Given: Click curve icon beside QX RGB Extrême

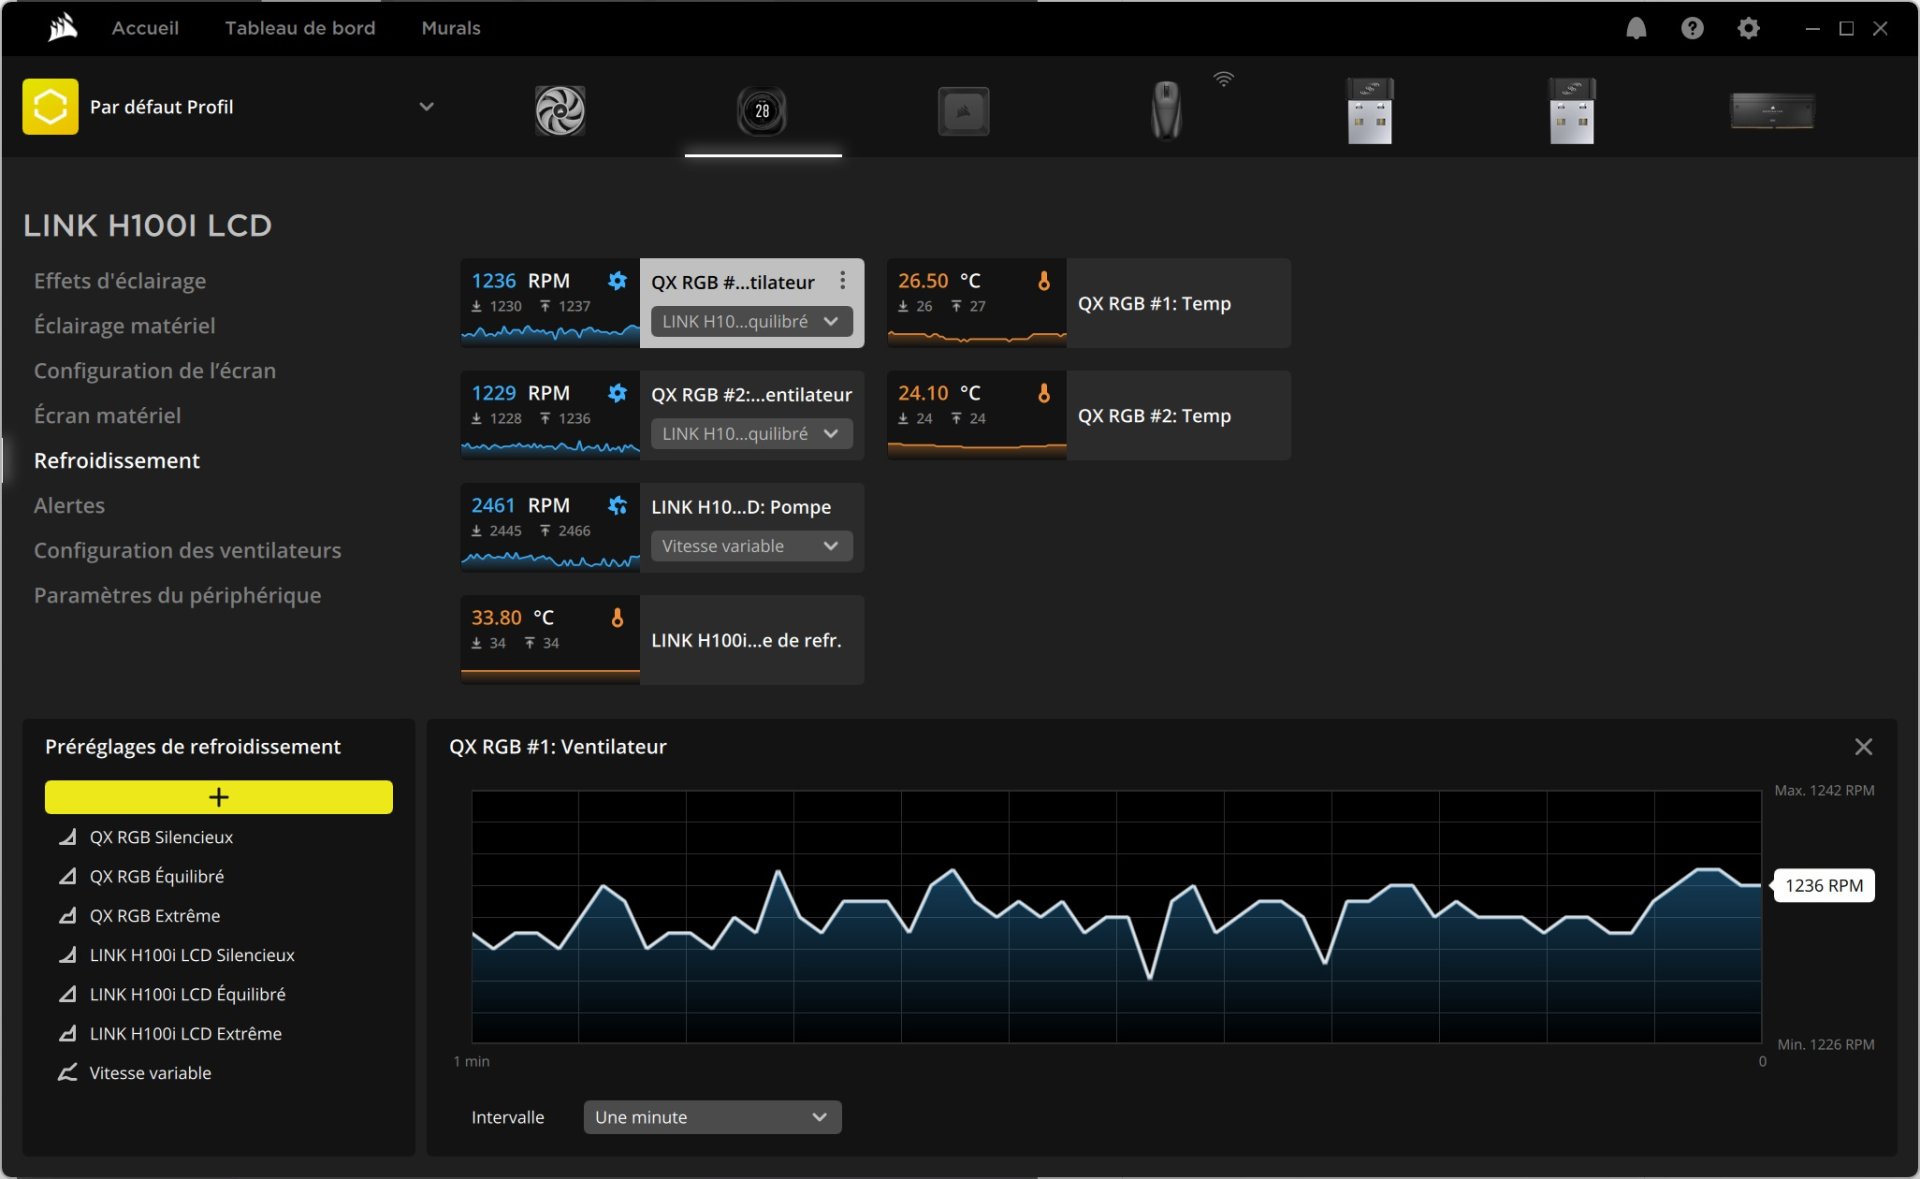Looking at the screenshot, I should pyautogui.click(x=67, y=916).
